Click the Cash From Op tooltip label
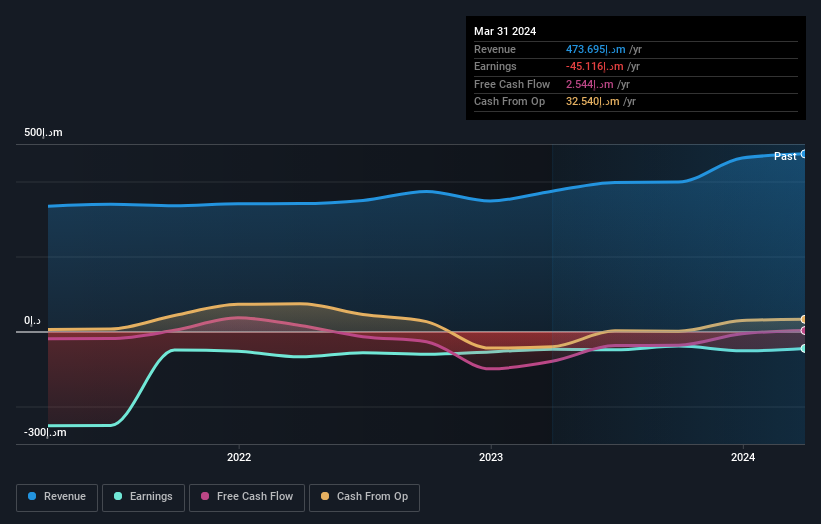 (509, 102)
